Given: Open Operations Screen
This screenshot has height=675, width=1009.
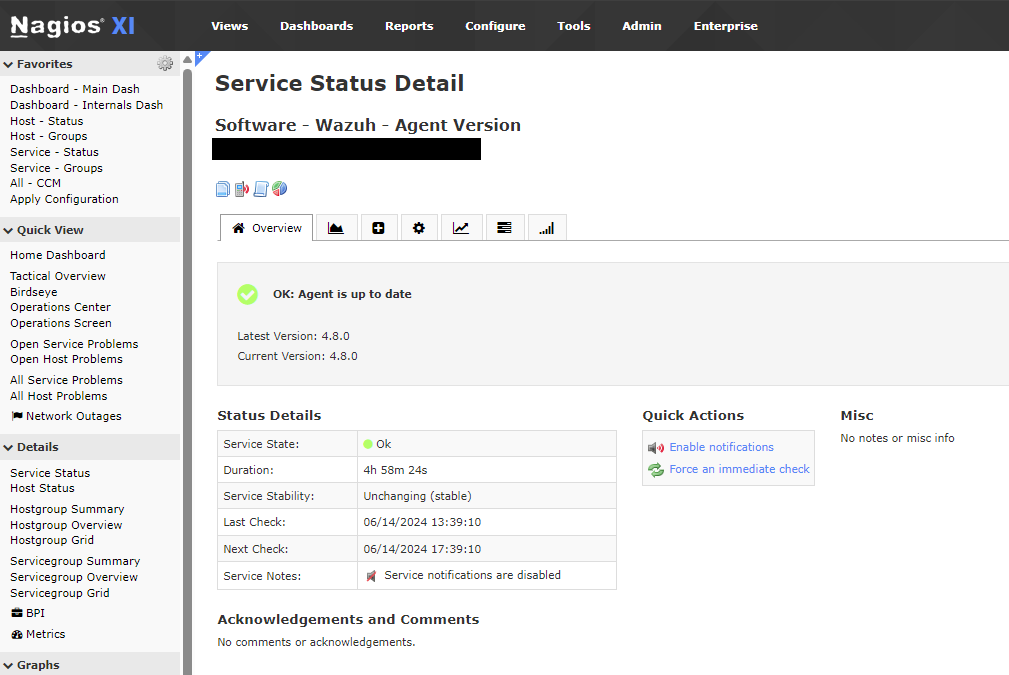Looking at the screenshot, I should 60,323.
